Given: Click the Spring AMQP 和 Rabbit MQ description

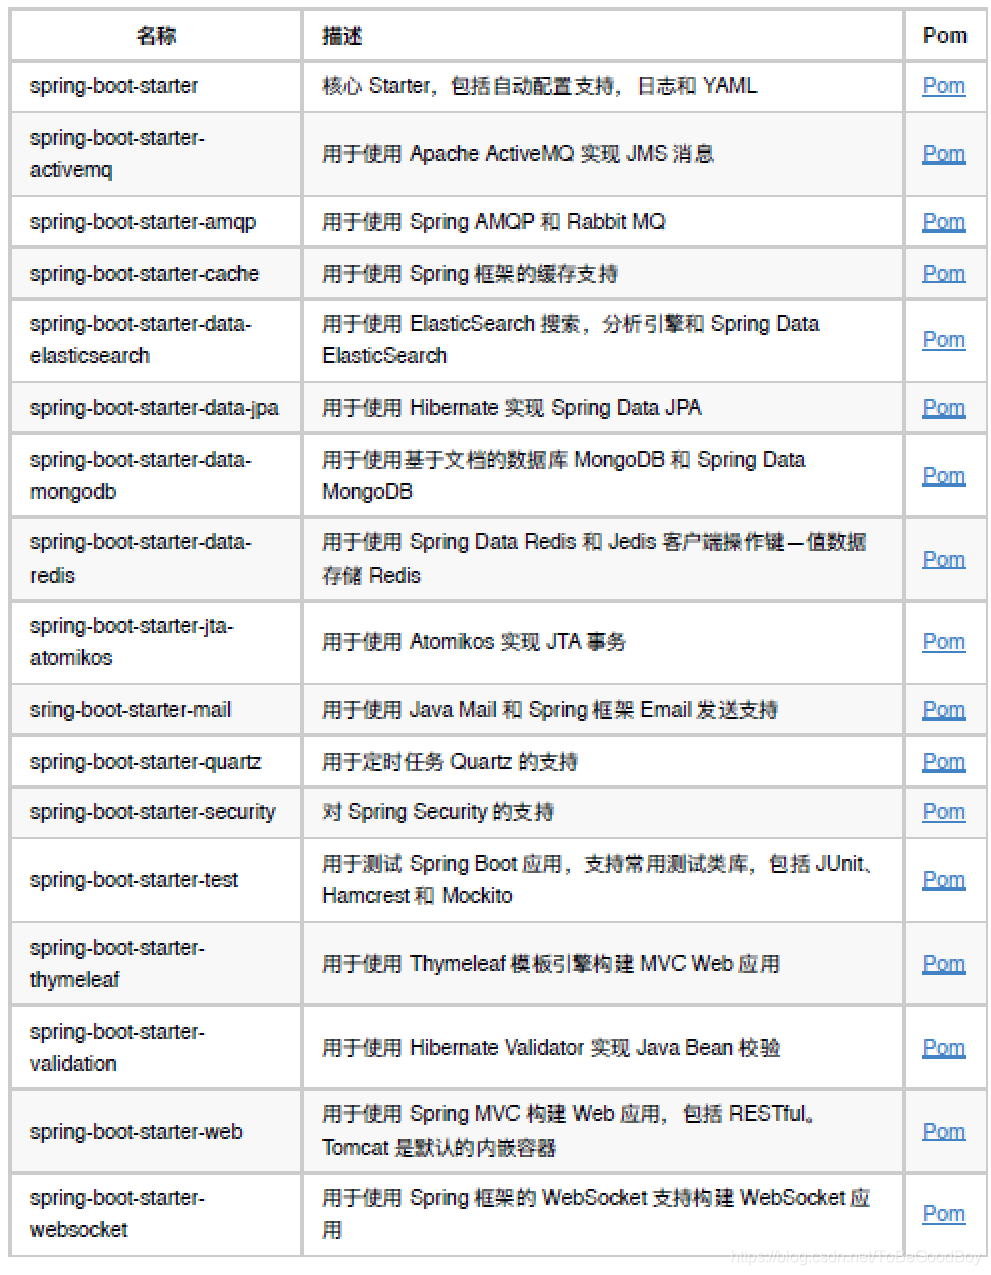Looking at the screenshot, I should click(x=603, y=222).
